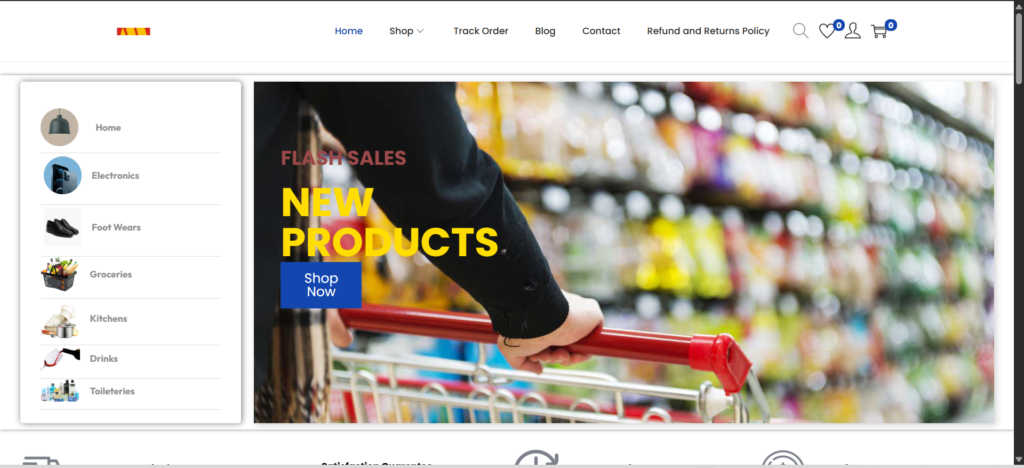Open the search magnifier icon
The width and height of the screenshot is (1024, 468).
[800, 31]
